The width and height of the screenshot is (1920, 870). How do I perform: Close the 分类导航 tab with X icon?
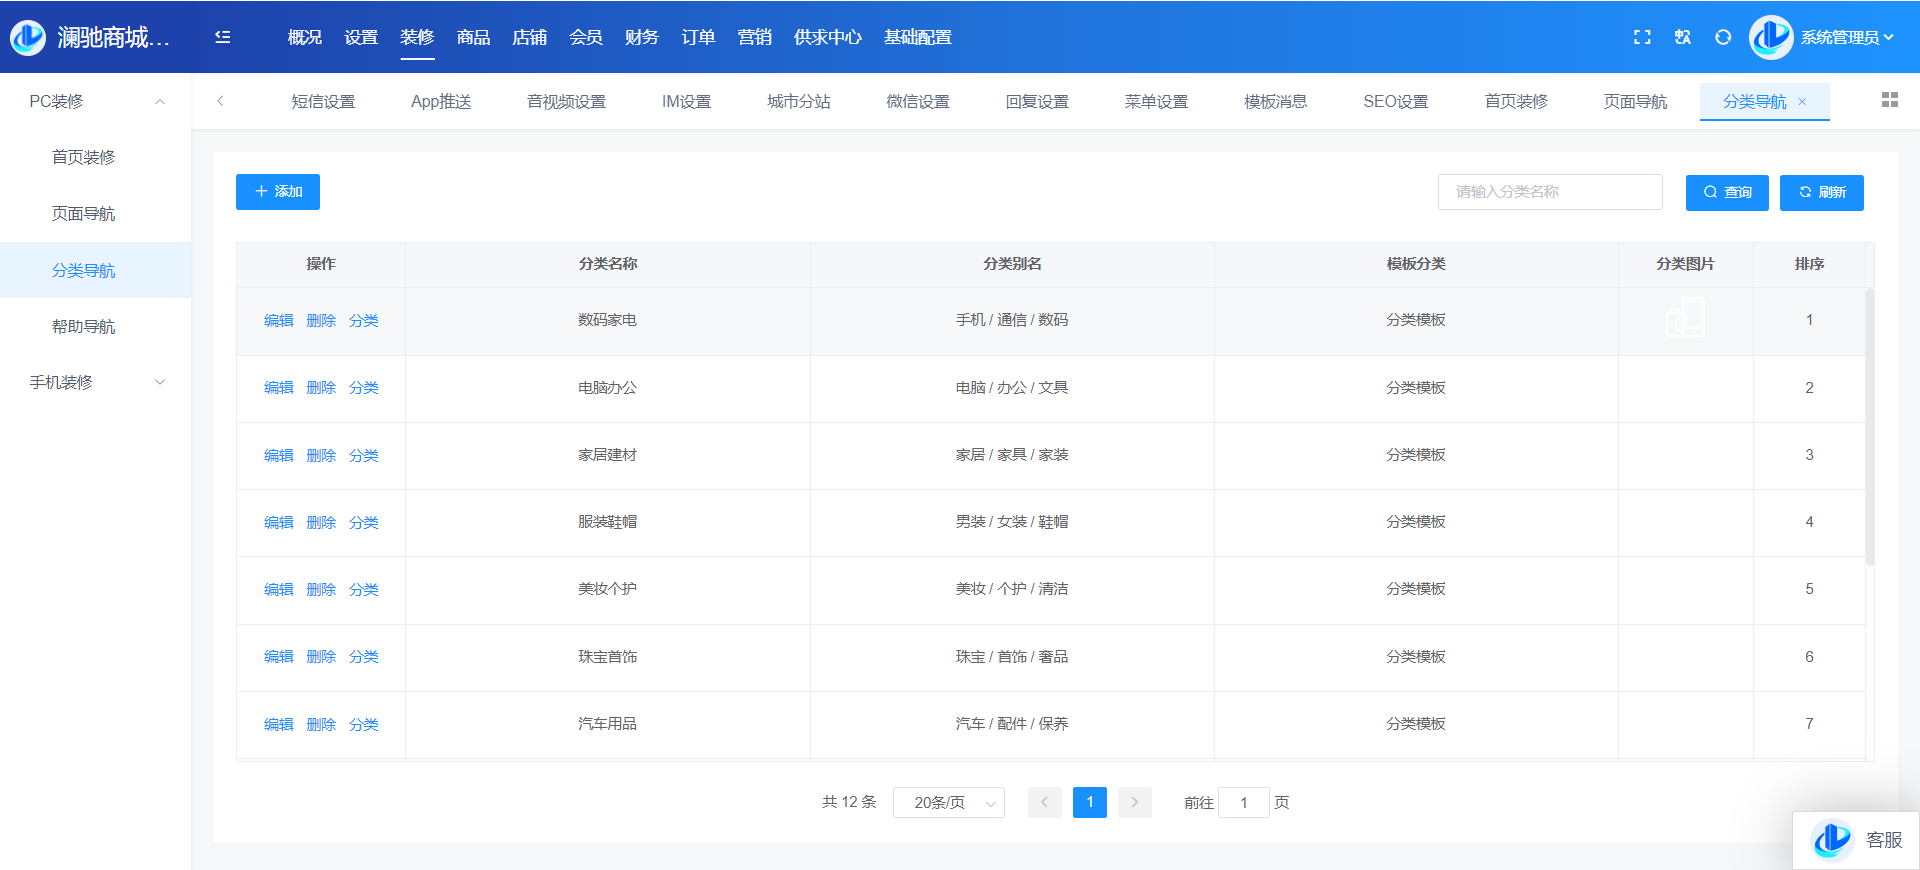coord(1802,101)
